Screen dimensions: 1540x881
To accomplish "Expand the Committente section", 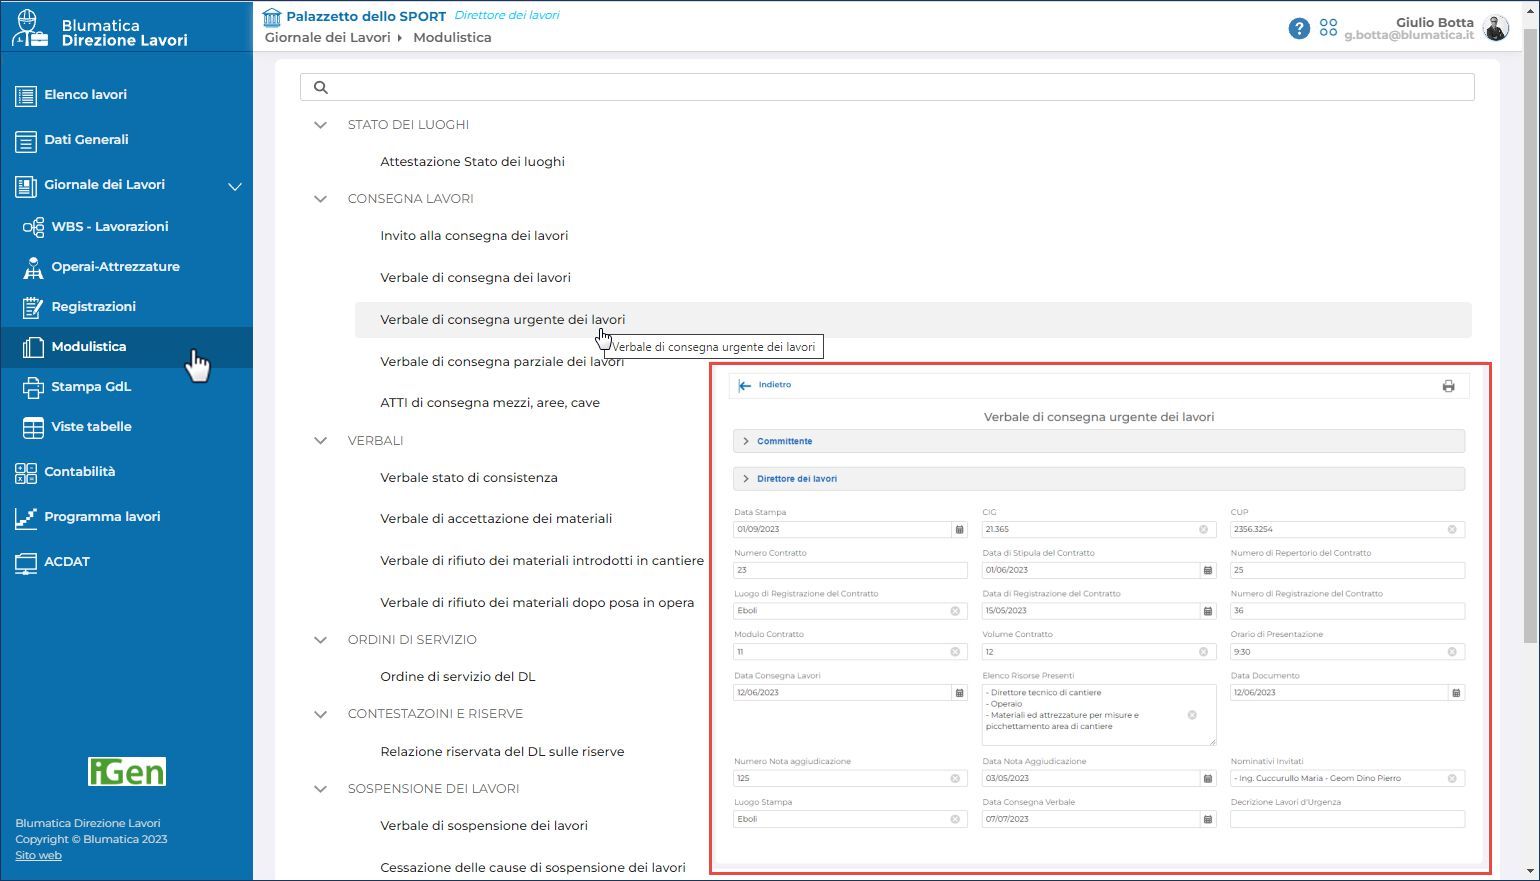I will (784, 441).
